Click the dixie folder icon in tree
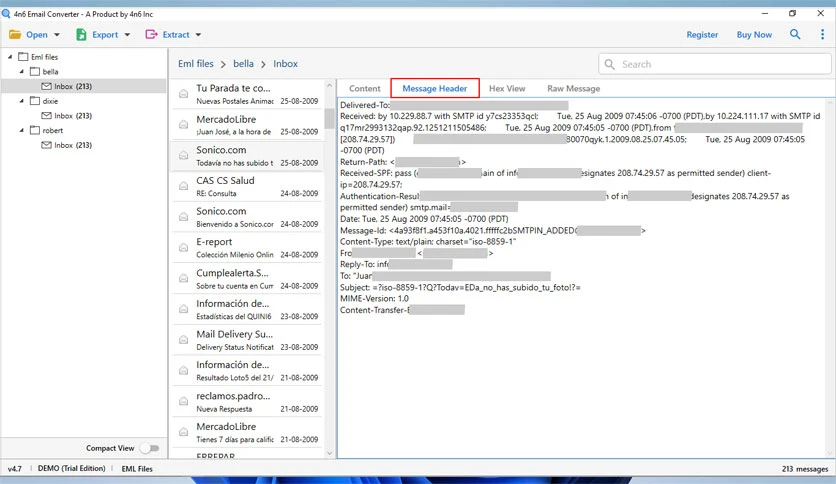The width and height of the screenshot is (836, 484). pyautogui.click(x=35, y=101)
